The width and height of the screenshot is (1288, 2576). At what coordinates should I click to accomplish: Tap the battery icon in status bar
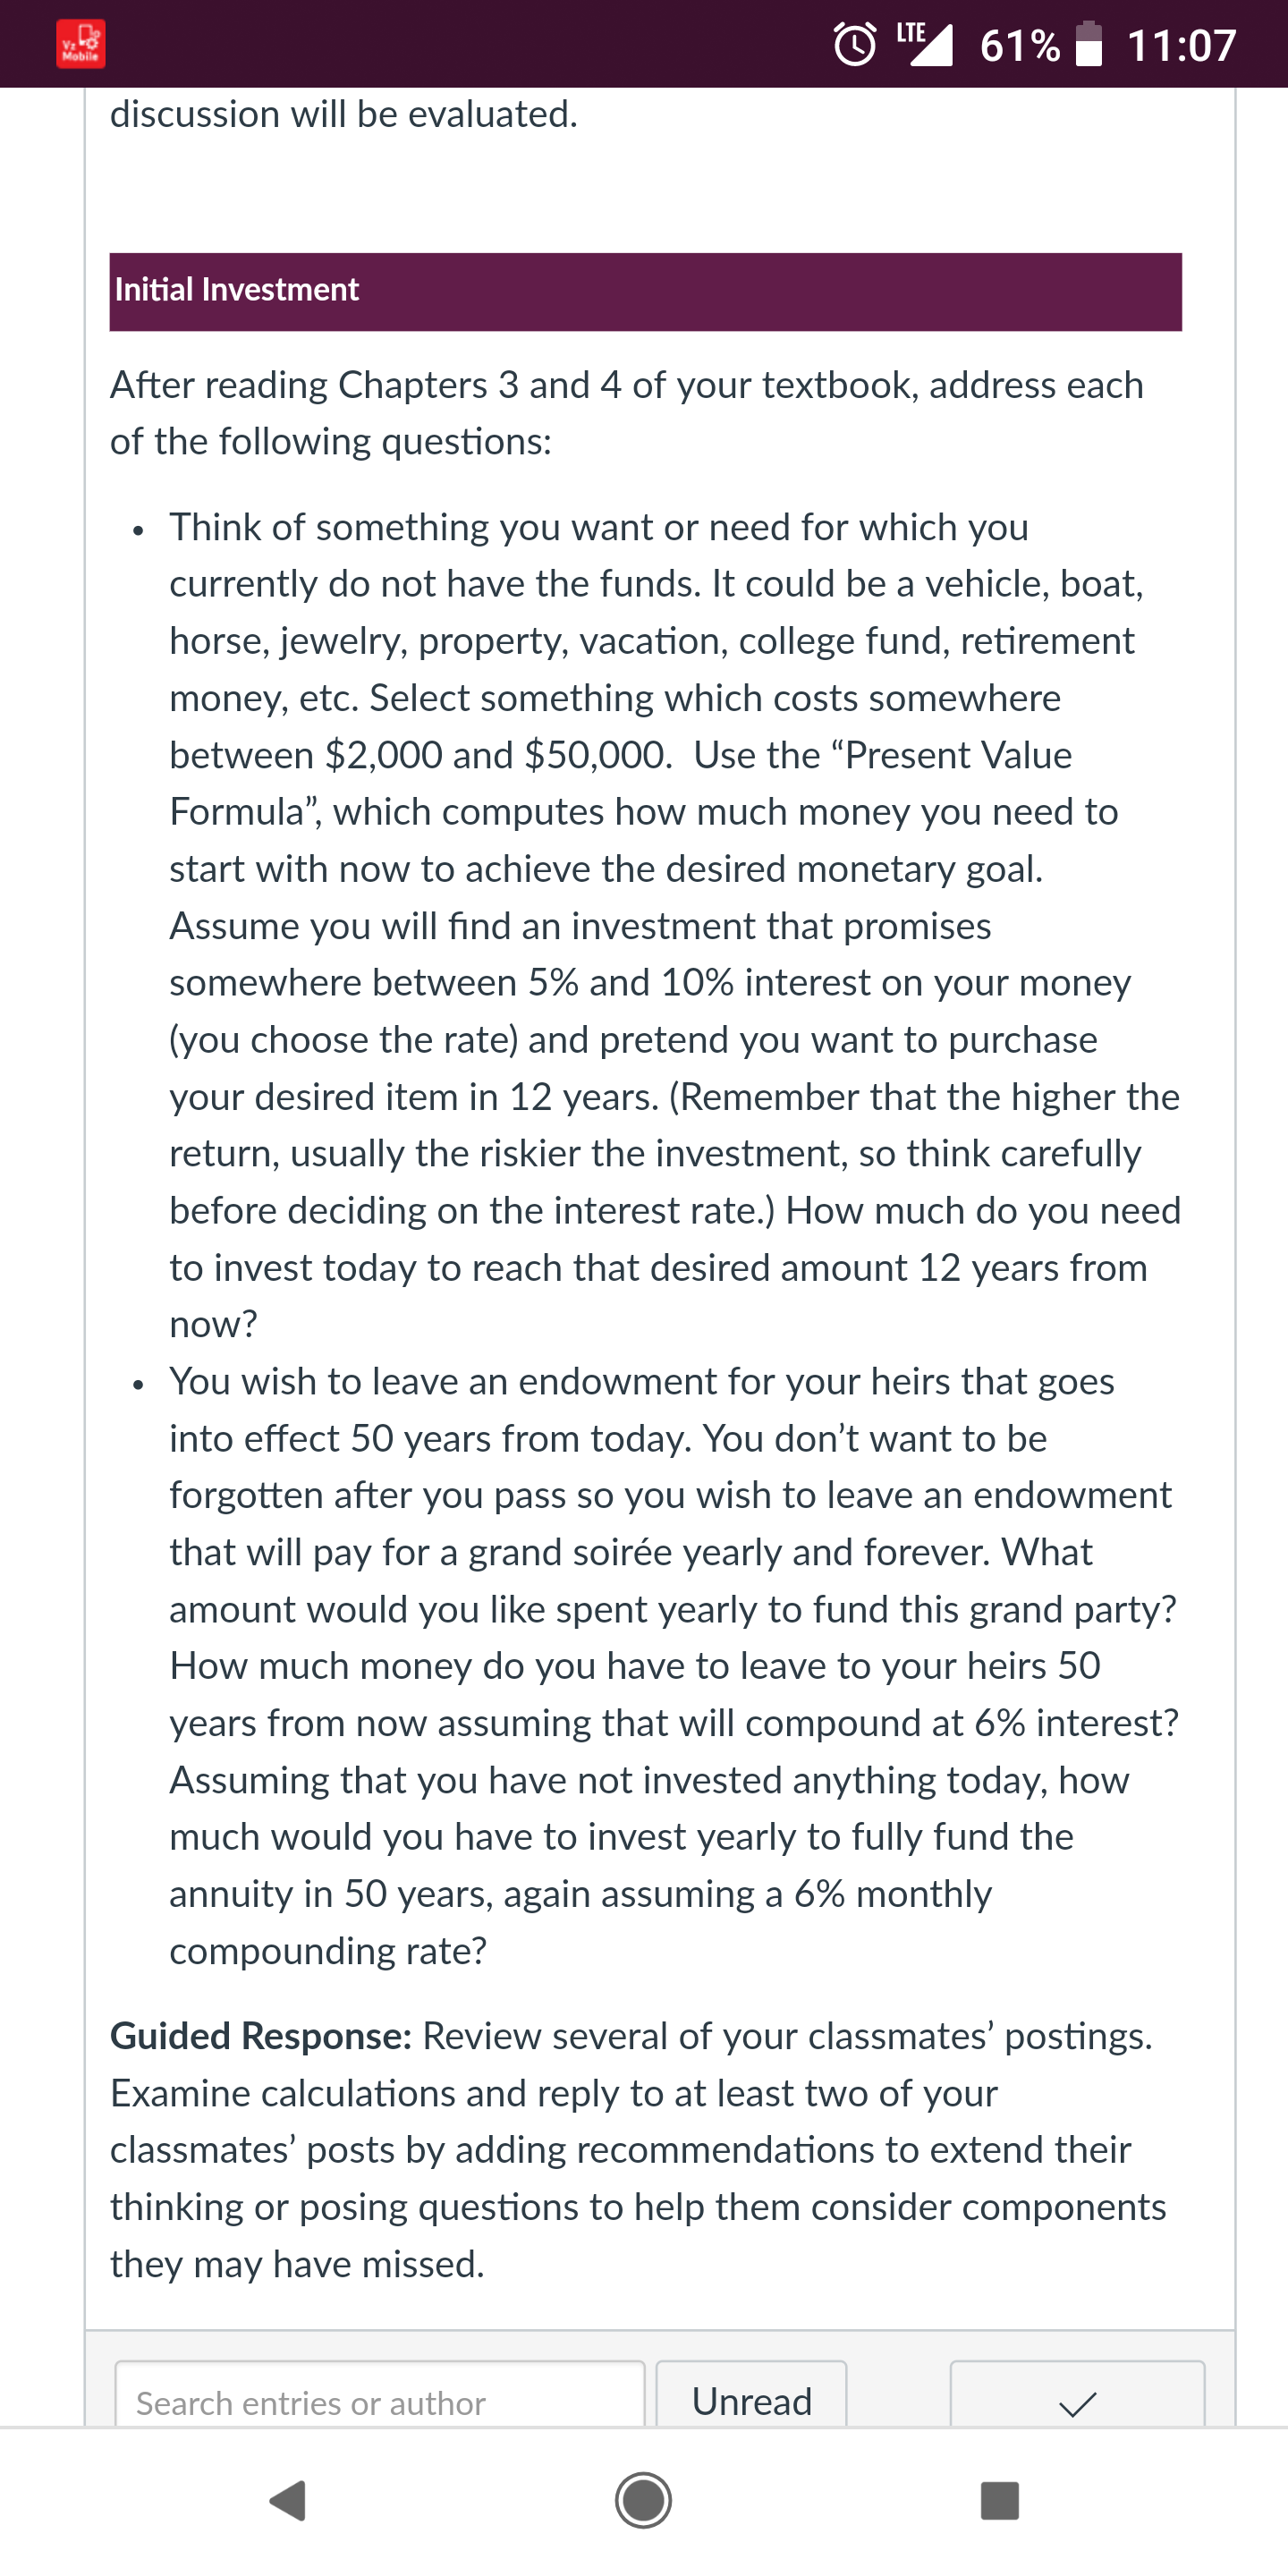pos(1088,44)
